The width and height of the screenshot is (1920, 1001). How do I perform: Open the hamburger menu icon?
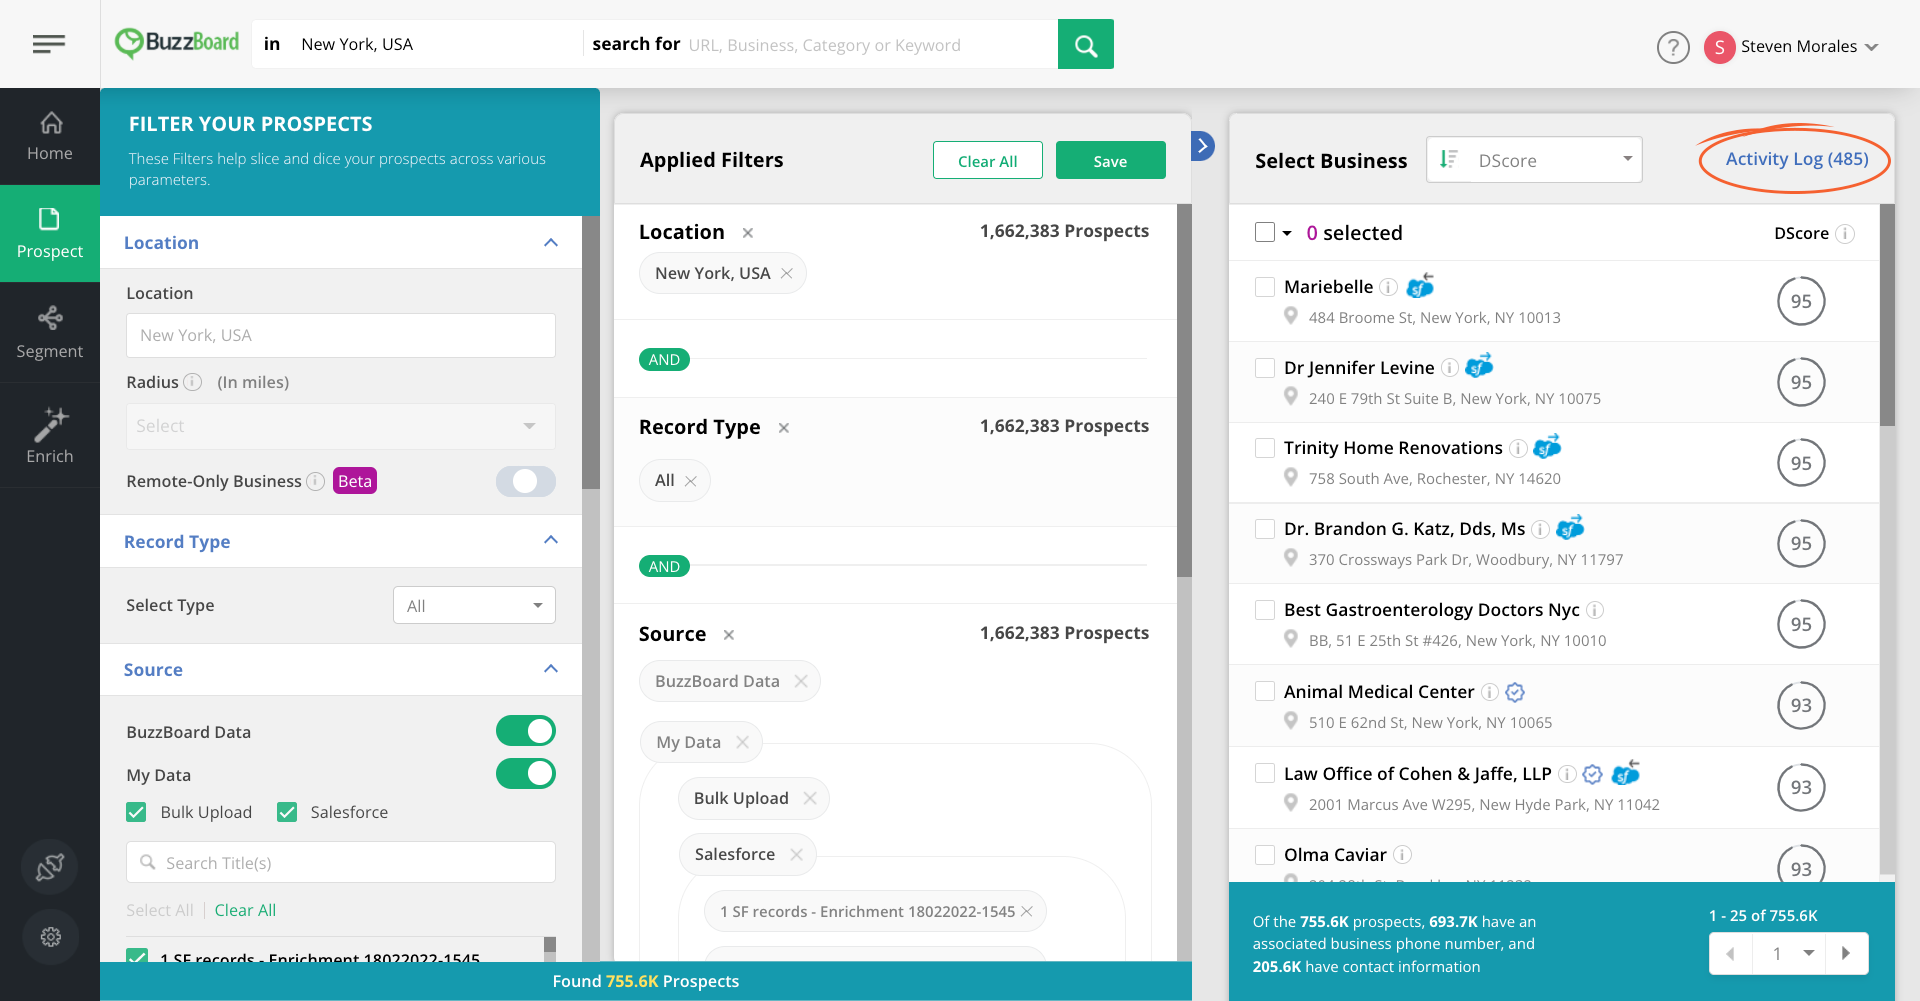[49, 44]
